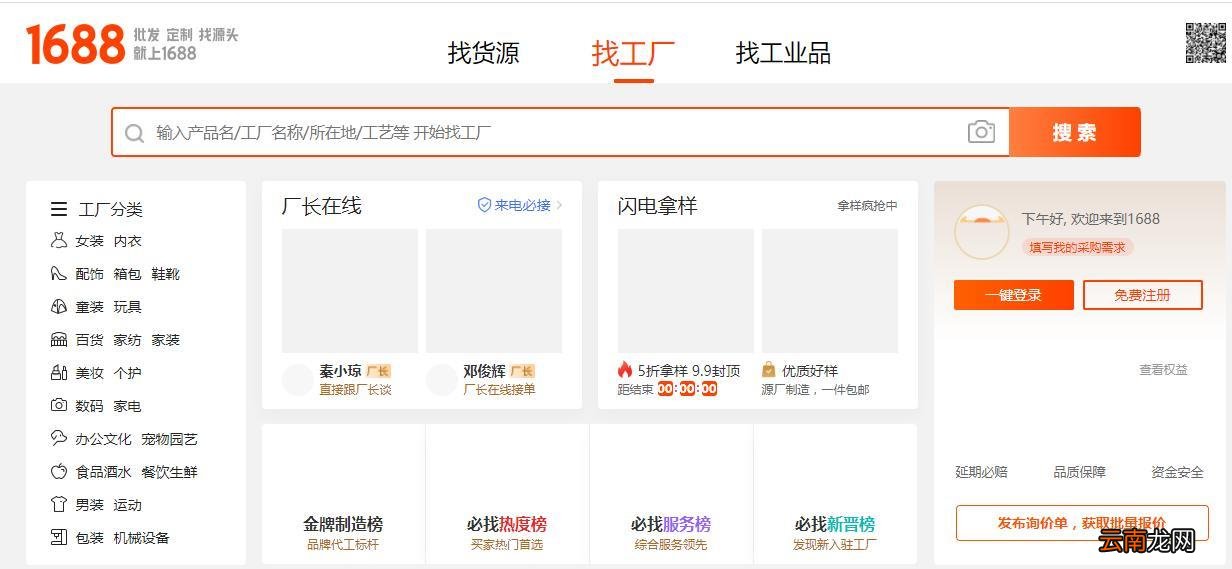Click the camera icon beside 数码
This screenshot has height=569, width=1232.
point(59,406)
